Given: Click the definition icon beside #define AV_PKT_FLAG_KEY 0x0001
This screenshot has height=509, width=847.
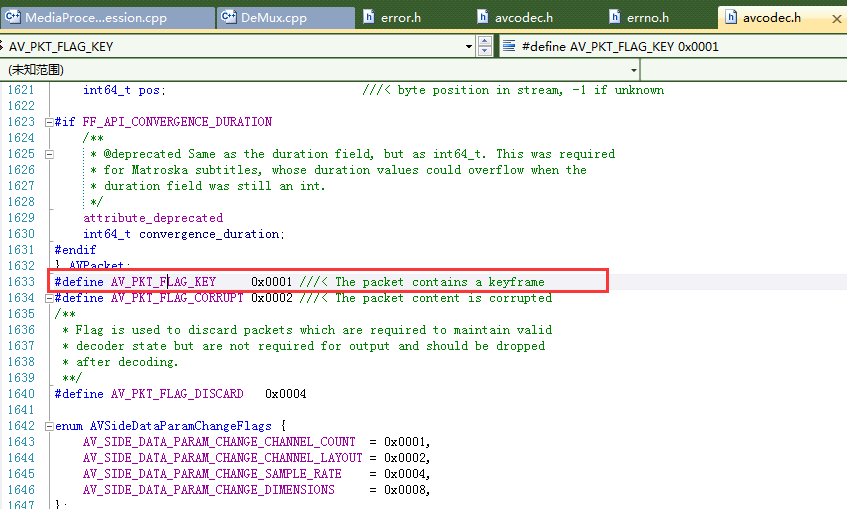Looking at the screenshot, I should coord(508,46).
